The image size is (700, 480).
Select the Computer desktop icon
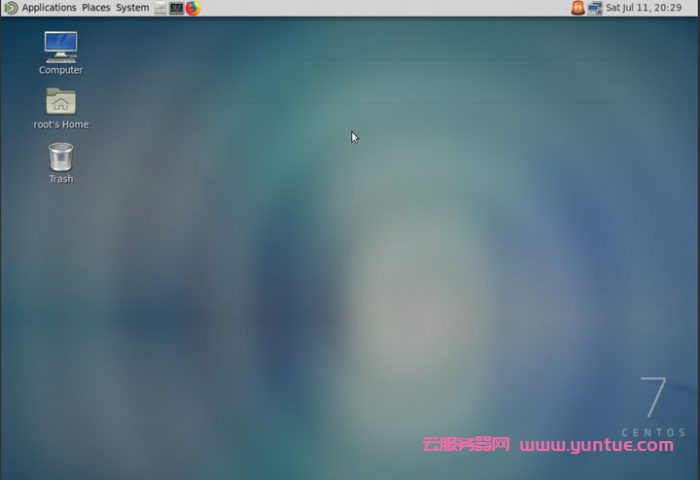click(x=61, y=46)
